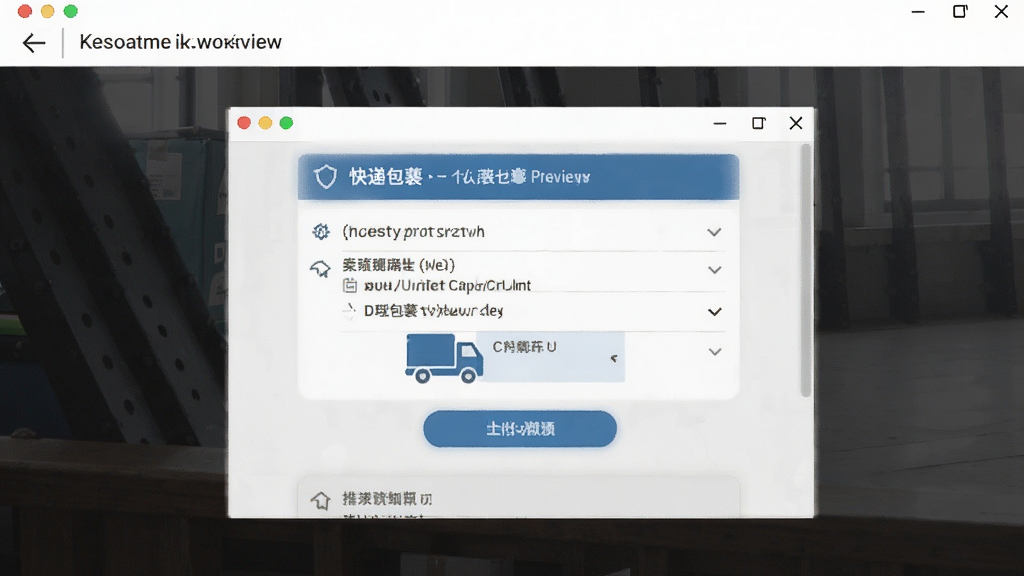The width and height of the screenshot is (1024, 576).
Task: Go back using the arrow beside the title
Action: [34, 43]
